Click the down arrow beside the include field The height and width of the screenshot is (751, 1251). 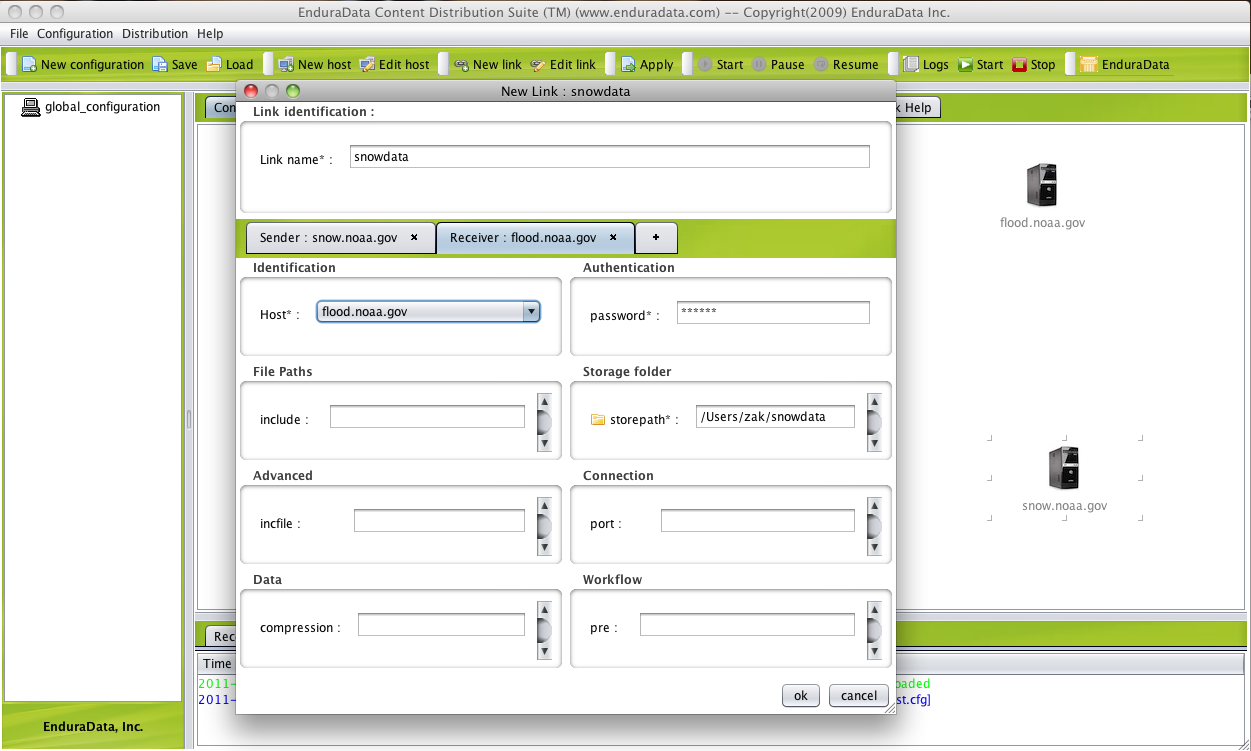[544, 443]
